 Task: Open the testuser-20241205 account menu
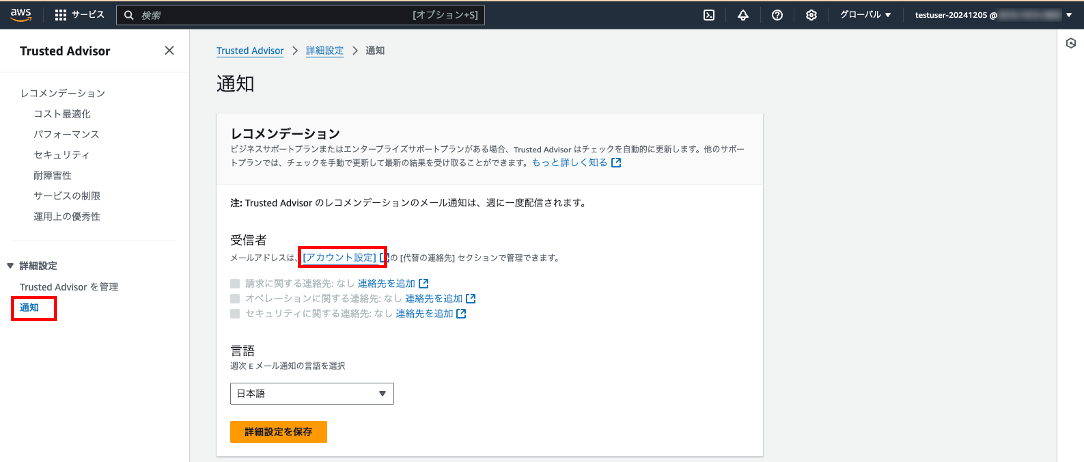(x=993, y=15)
